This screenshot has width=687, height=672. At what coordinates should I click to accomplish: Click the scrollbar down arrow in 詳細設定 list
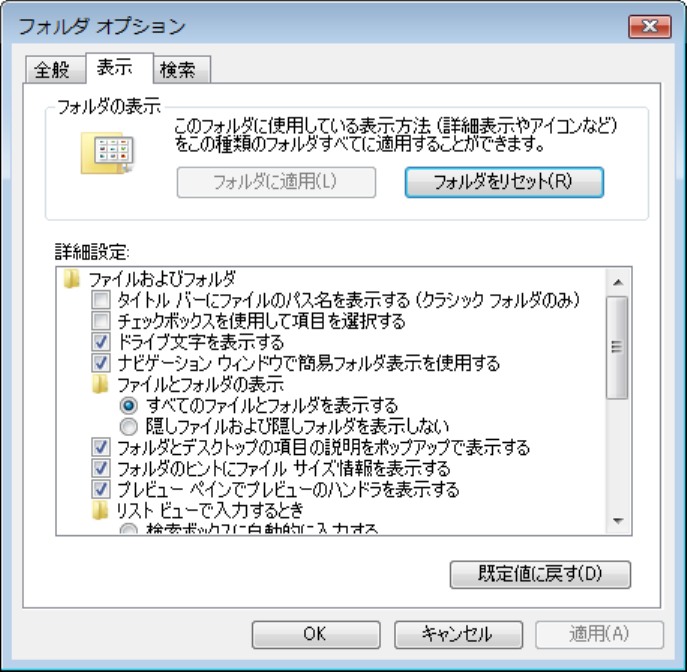point(618,521)
